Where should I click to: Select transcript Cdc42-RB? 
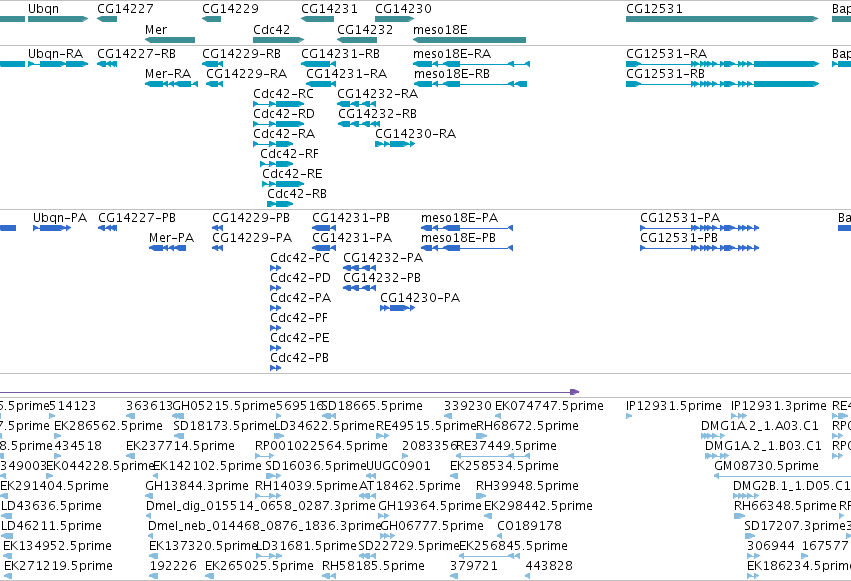pos(296,194)
